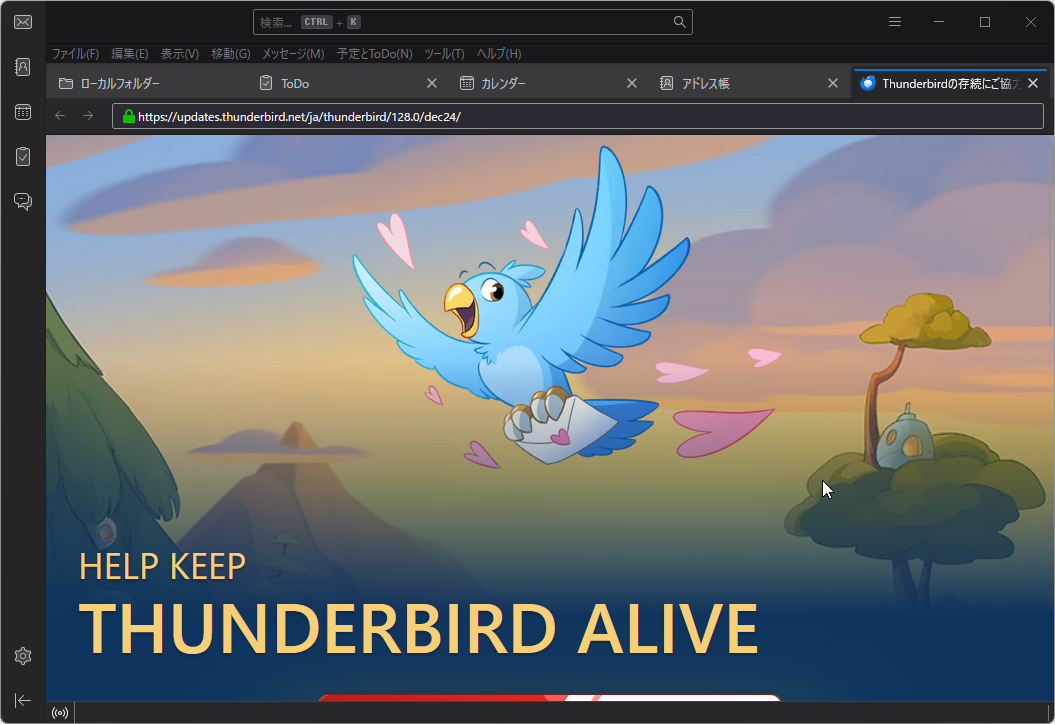Open the ファイル(F) menu
The width and height of the screenshot is (1055, 724).
pos(75,54)
